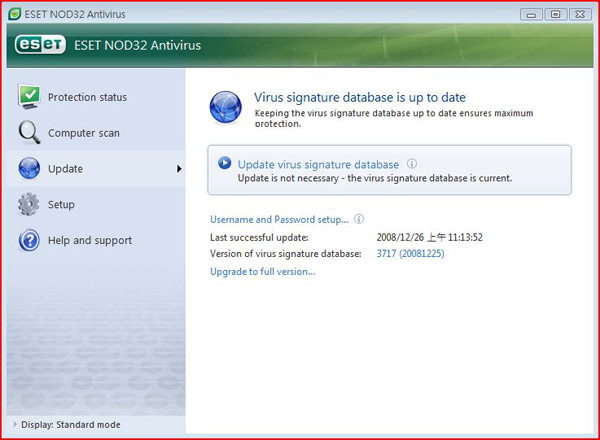The height and width of the screenshot is (440, 600).
Task: Click the ESET logo in header
Action: pyautogui.click(x=40, y=45)
